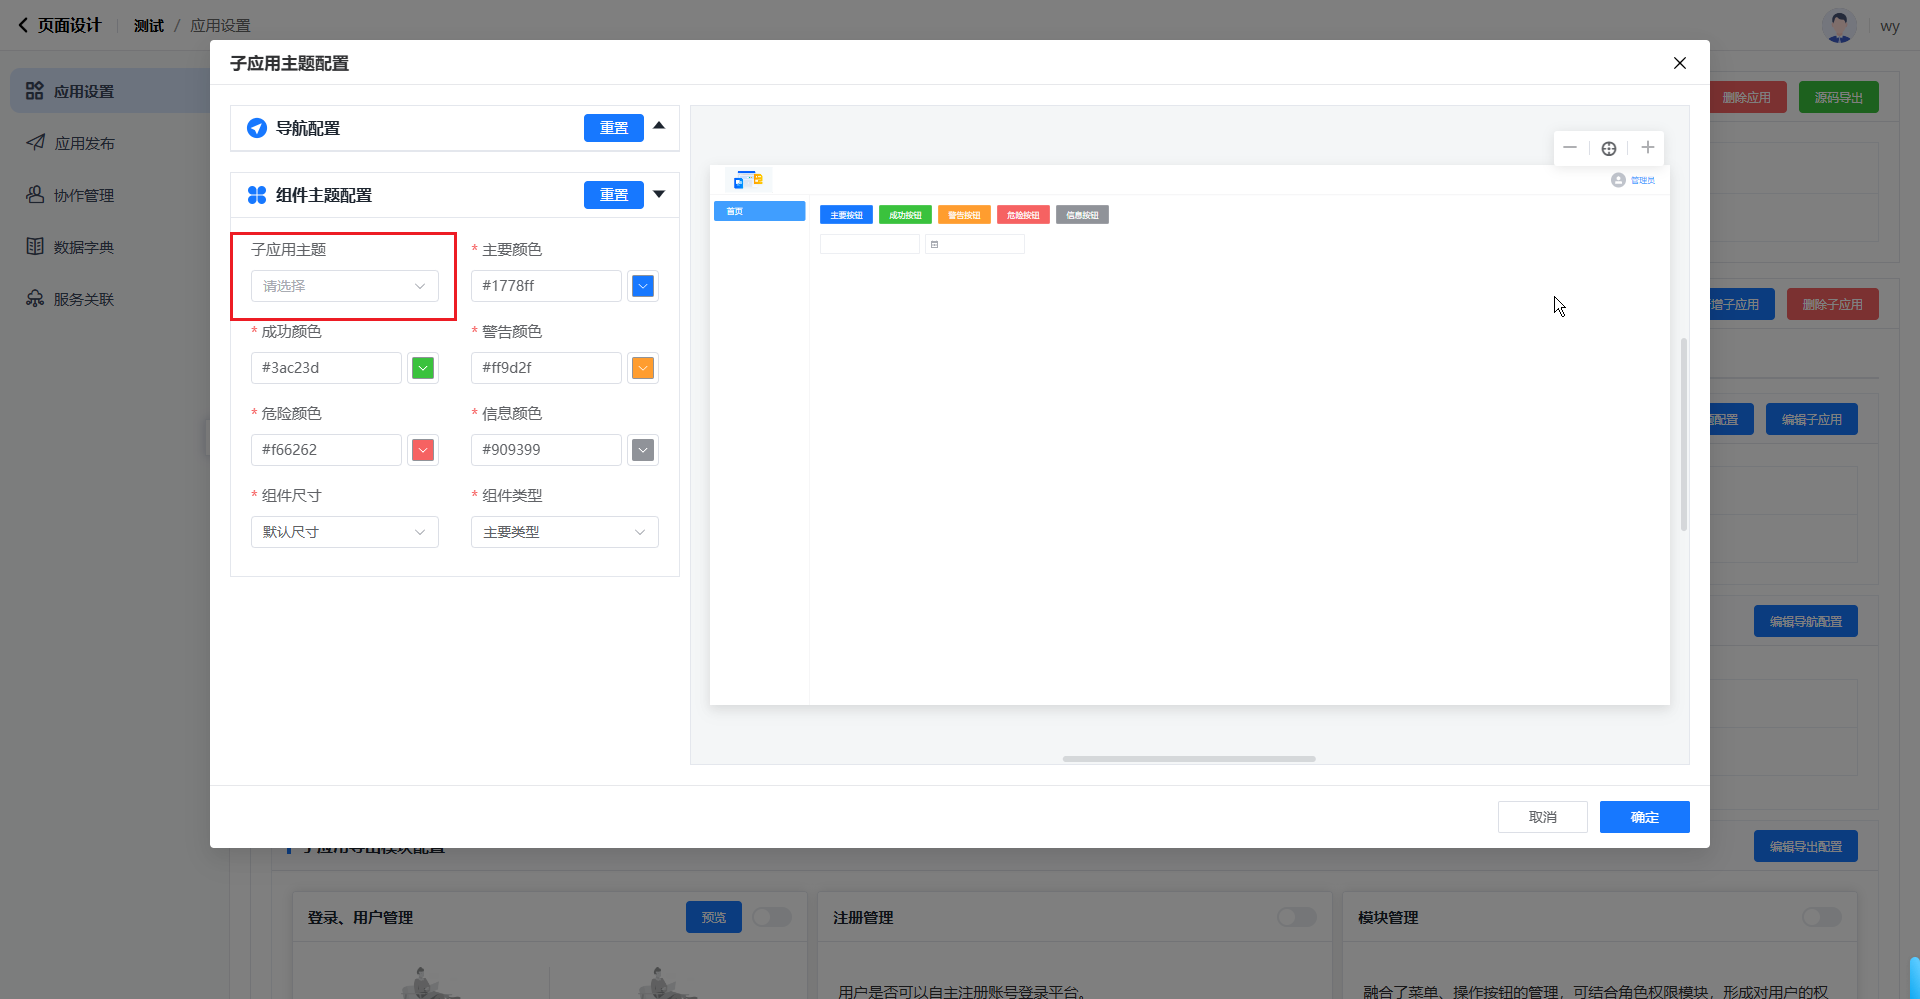Expand the 导航配置 section arrow

tap(659, 126)
